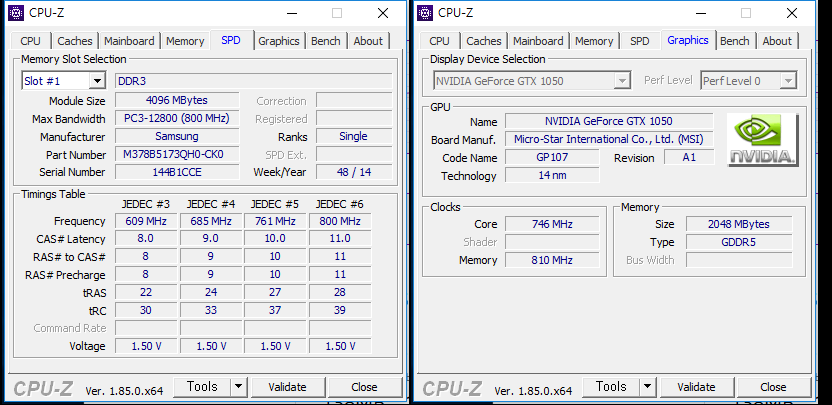This screenshot has height=405, width=832.
Task: Click JEDEC #6 frequency 800 MHz
Action: coord(340,221)
